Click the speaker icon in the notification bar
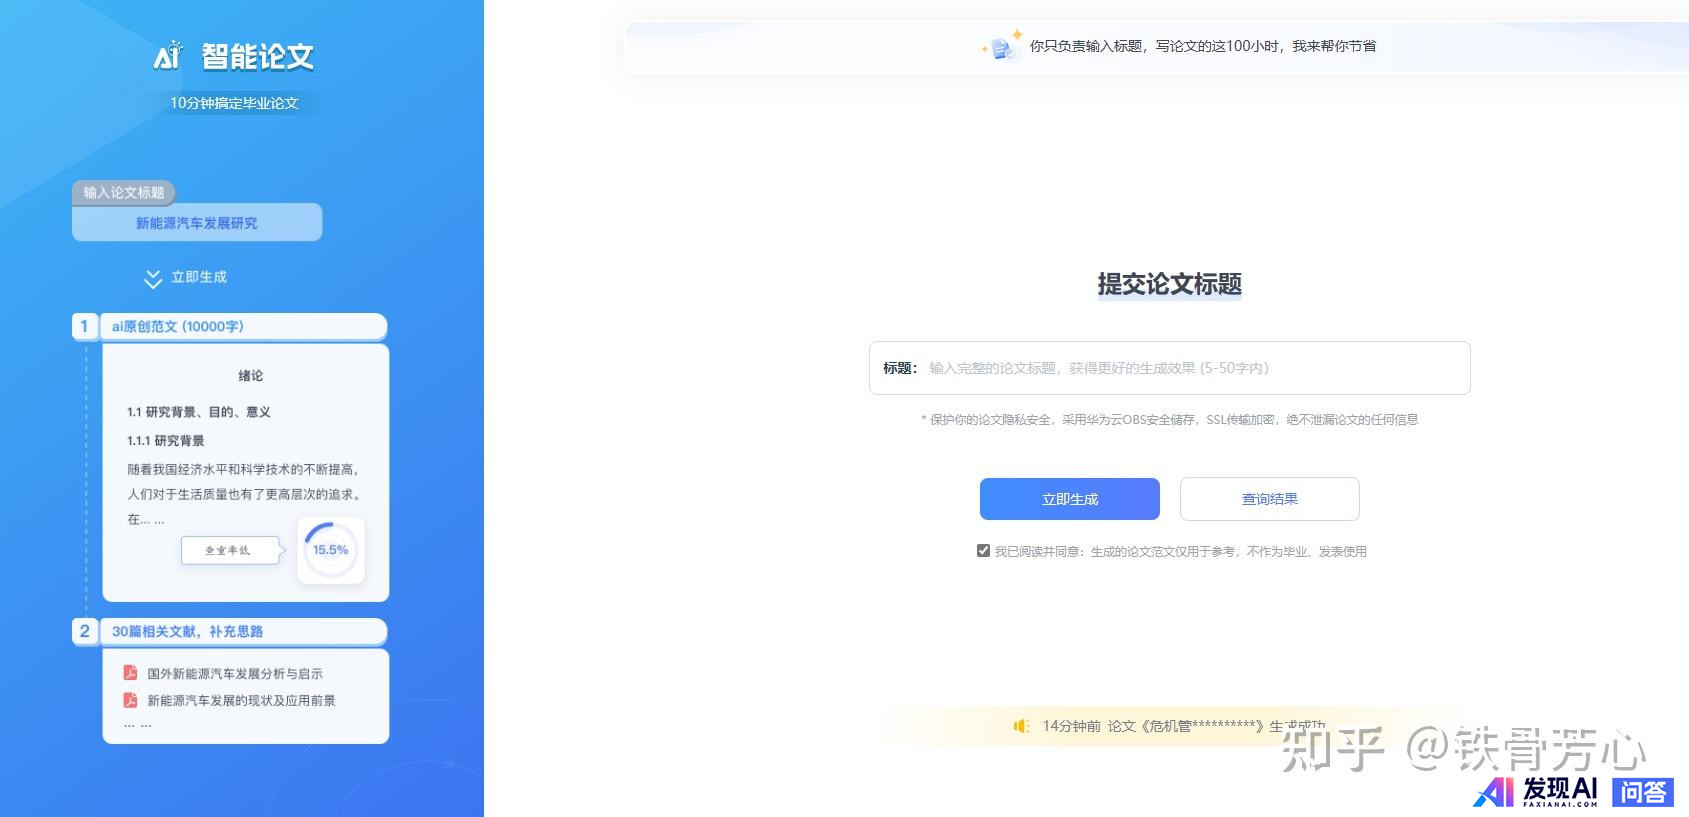The height and width of the screenshot is (817, 1689). 1021,726
